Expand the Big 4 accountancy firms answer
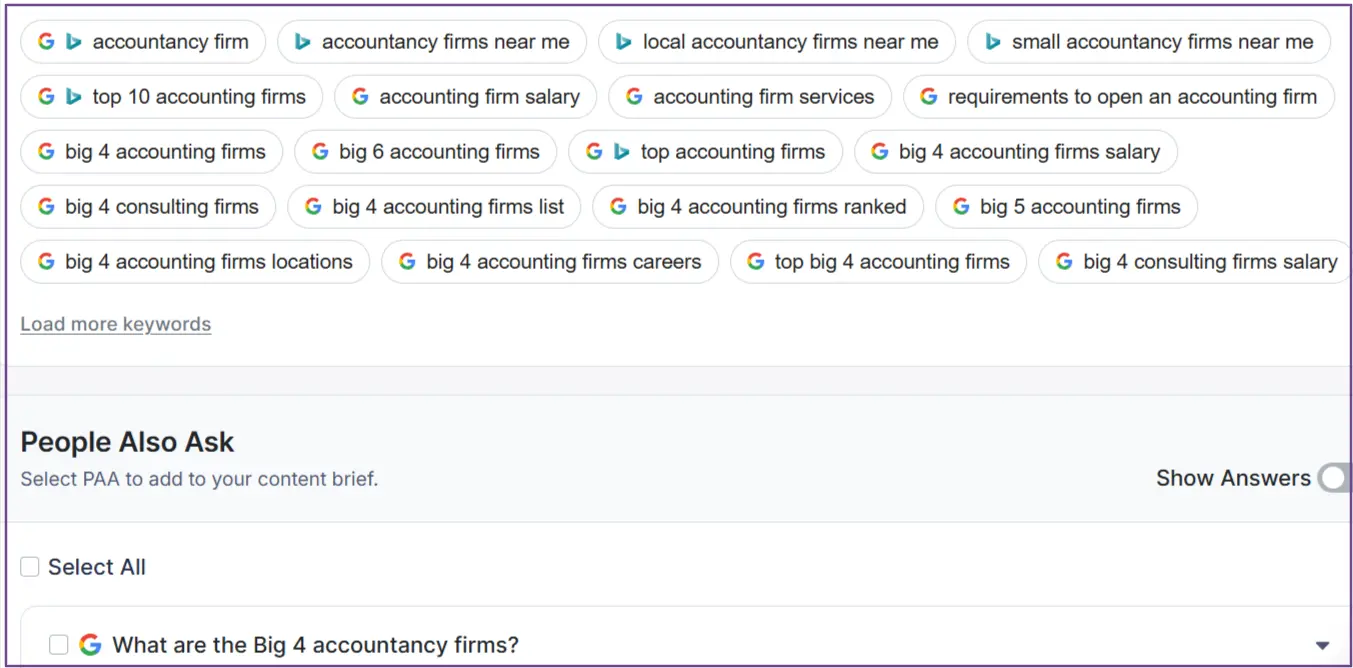This screenshot has height=668, width=1353. click(x=1322, y=644)
